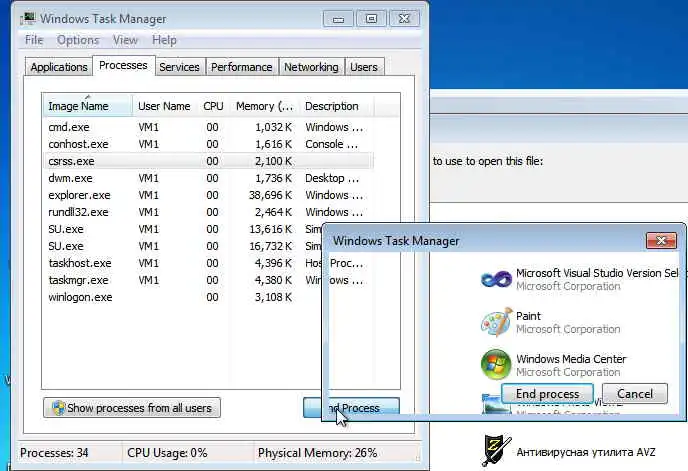Select the dwm.exe process row

(x=208, y=178)
